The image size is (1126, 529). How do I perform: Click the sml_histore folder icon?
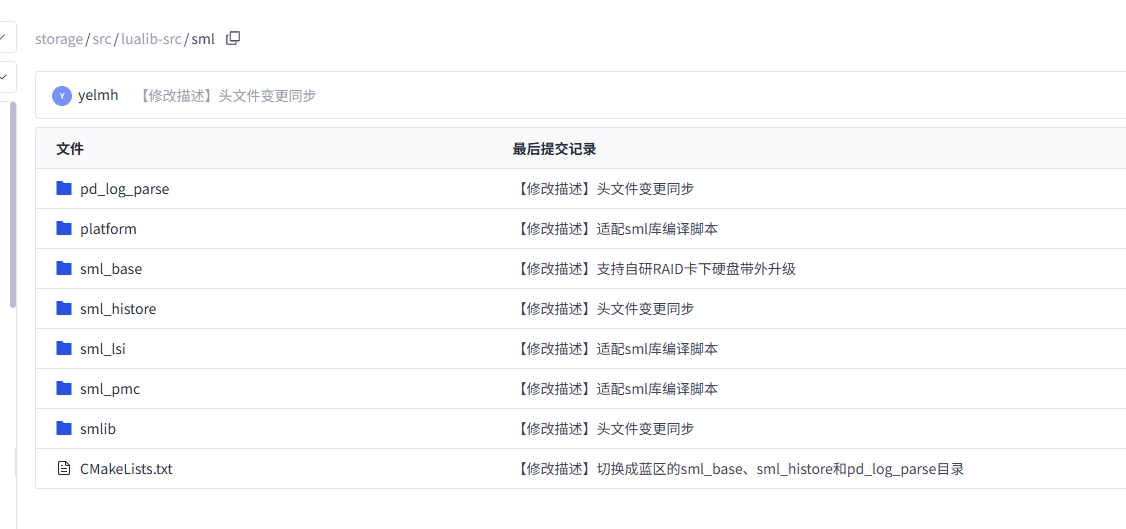tap(64, 308)
